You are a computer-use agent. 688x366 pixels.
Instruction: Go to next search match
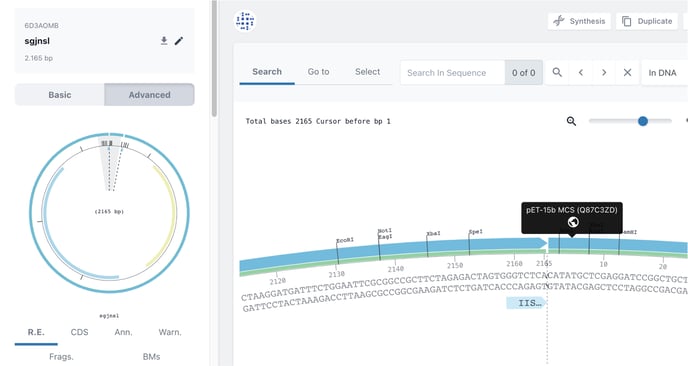click(x=604, y=72)
